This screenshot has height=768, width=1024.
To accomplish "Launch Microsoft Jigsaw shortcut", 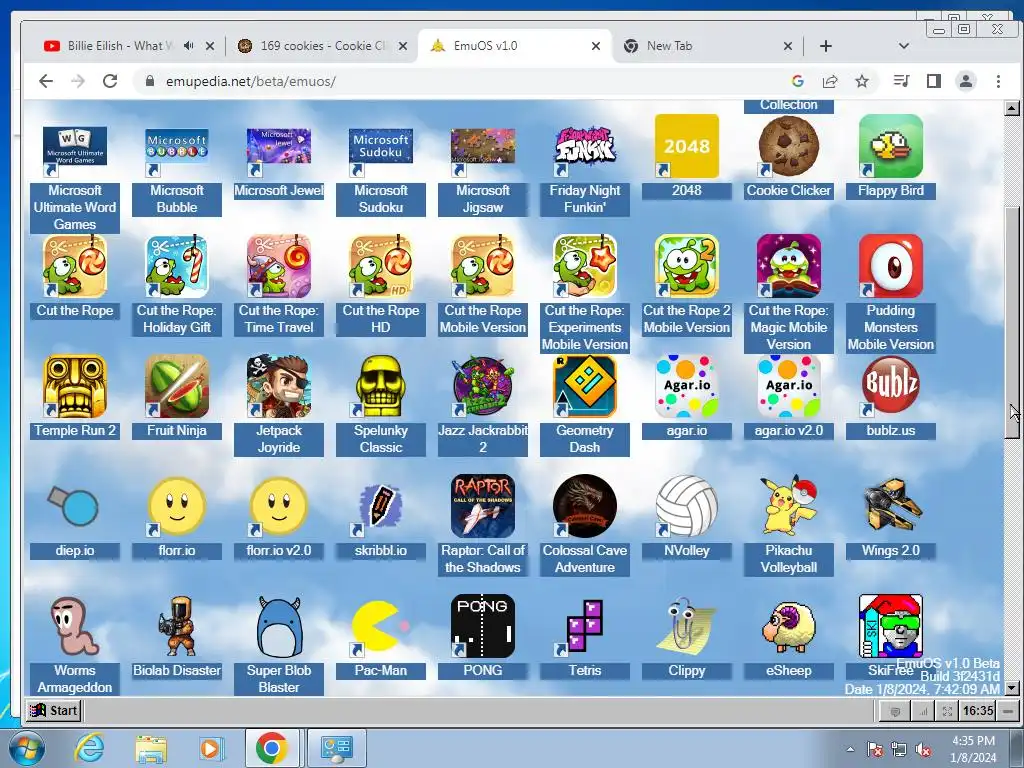I will [x=483, y=146].
